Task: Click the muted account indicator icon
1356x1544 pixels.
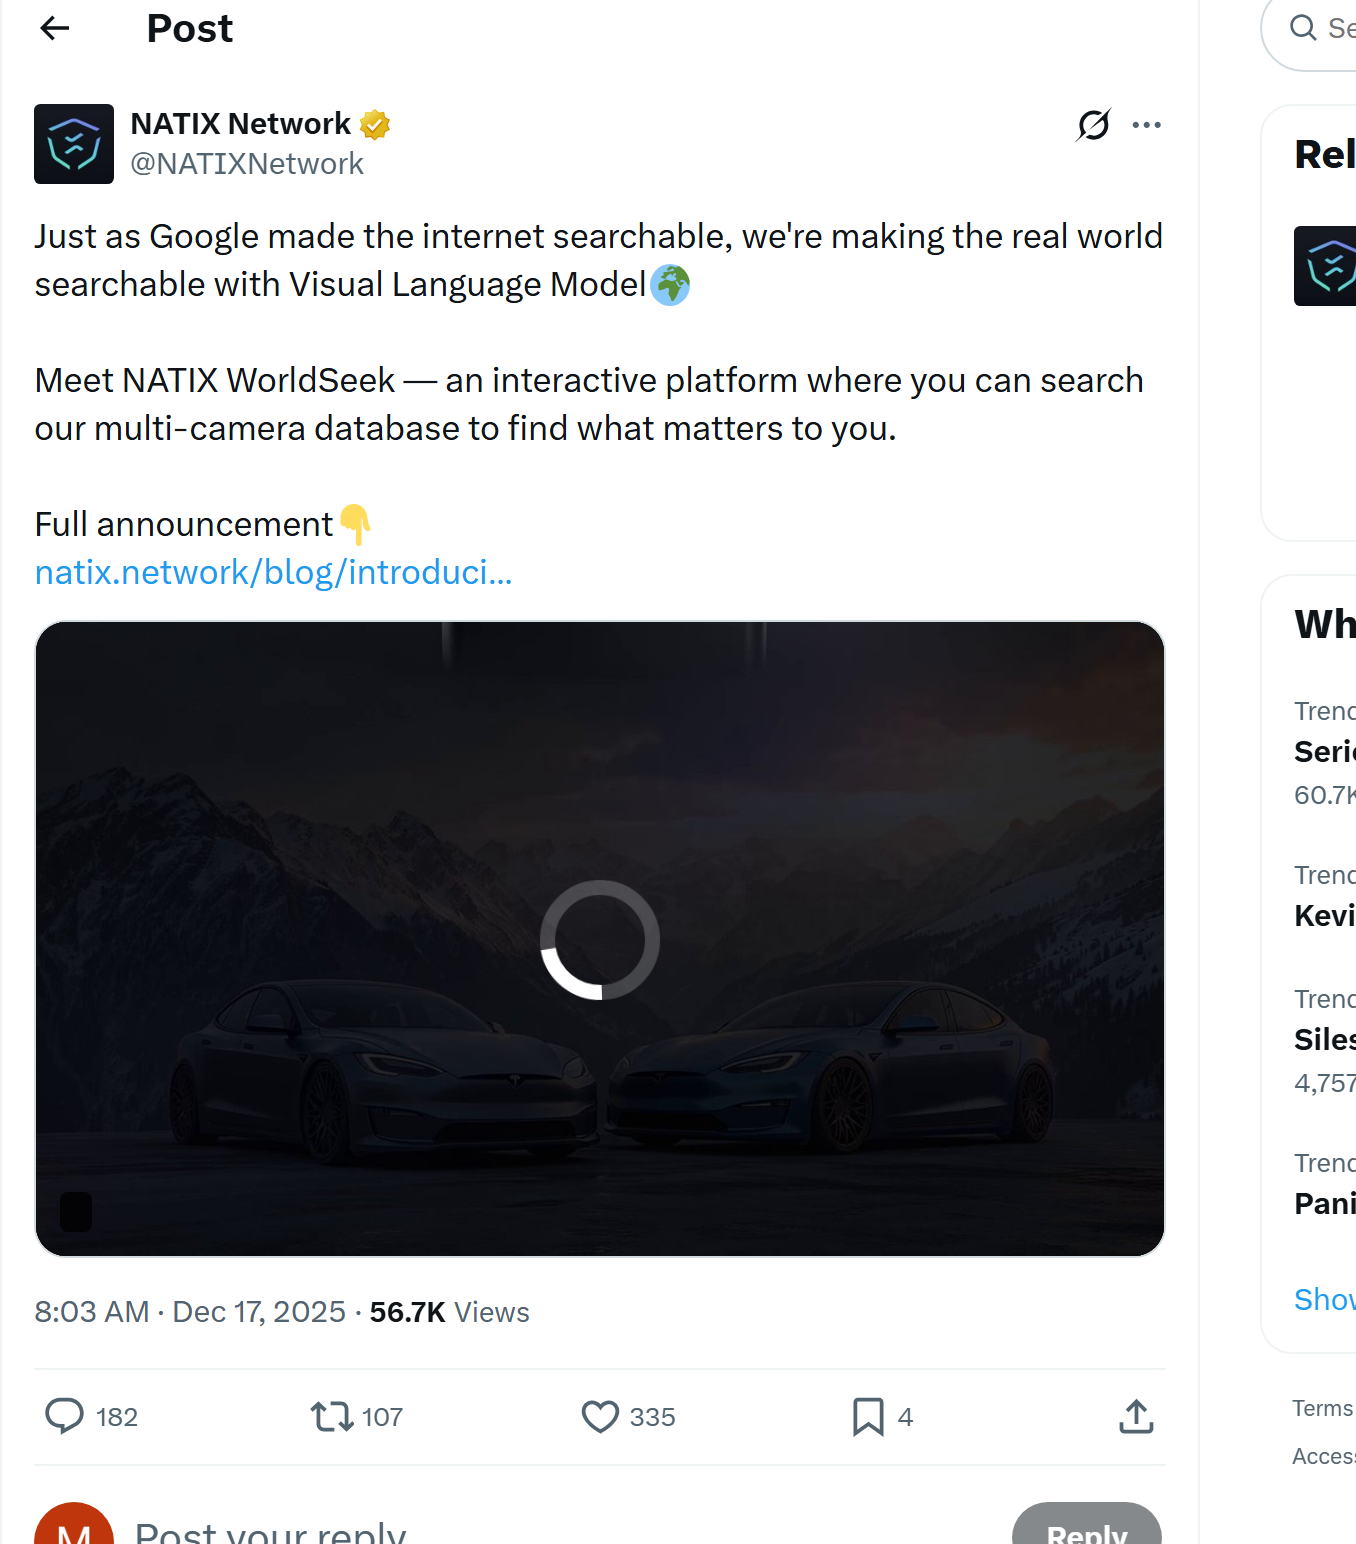Action: pyautogui.click(x=1093, y=124)
